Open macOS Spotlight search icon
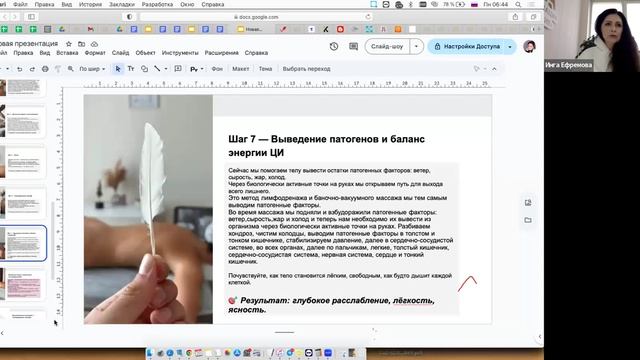640x360 pixels. pos(518,4)
